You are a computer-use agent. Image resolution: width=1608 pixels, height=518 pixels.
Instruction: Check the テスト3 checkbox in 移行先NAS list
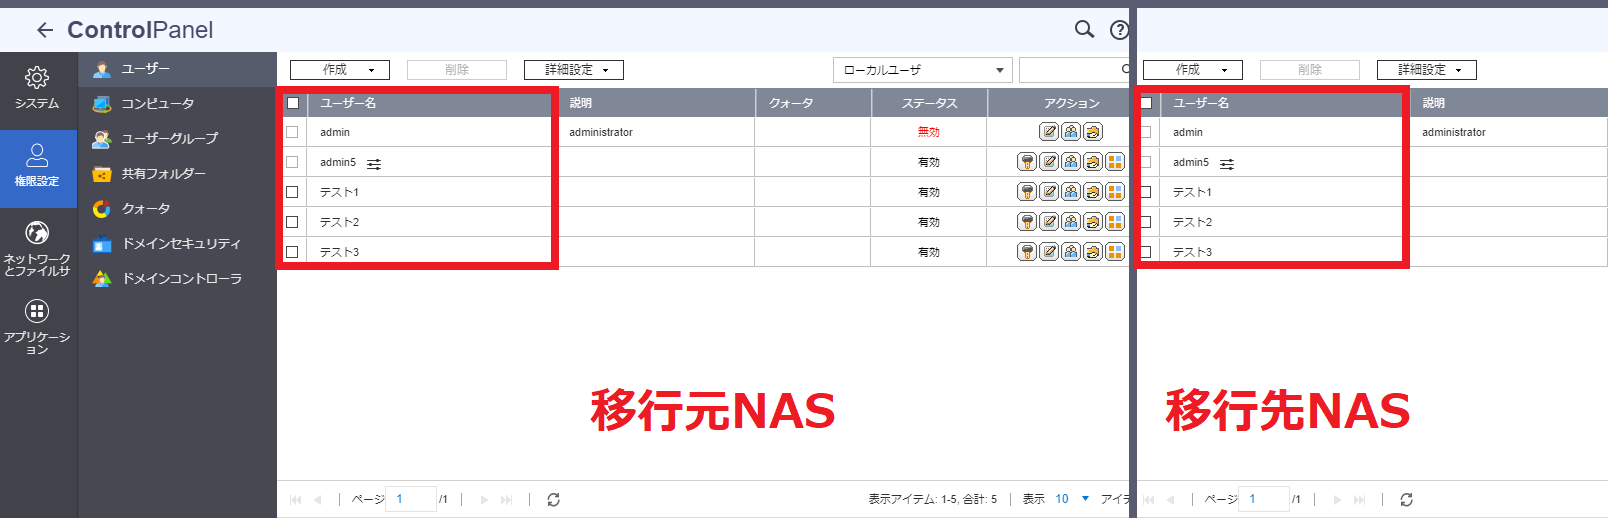coord(1146,252)
